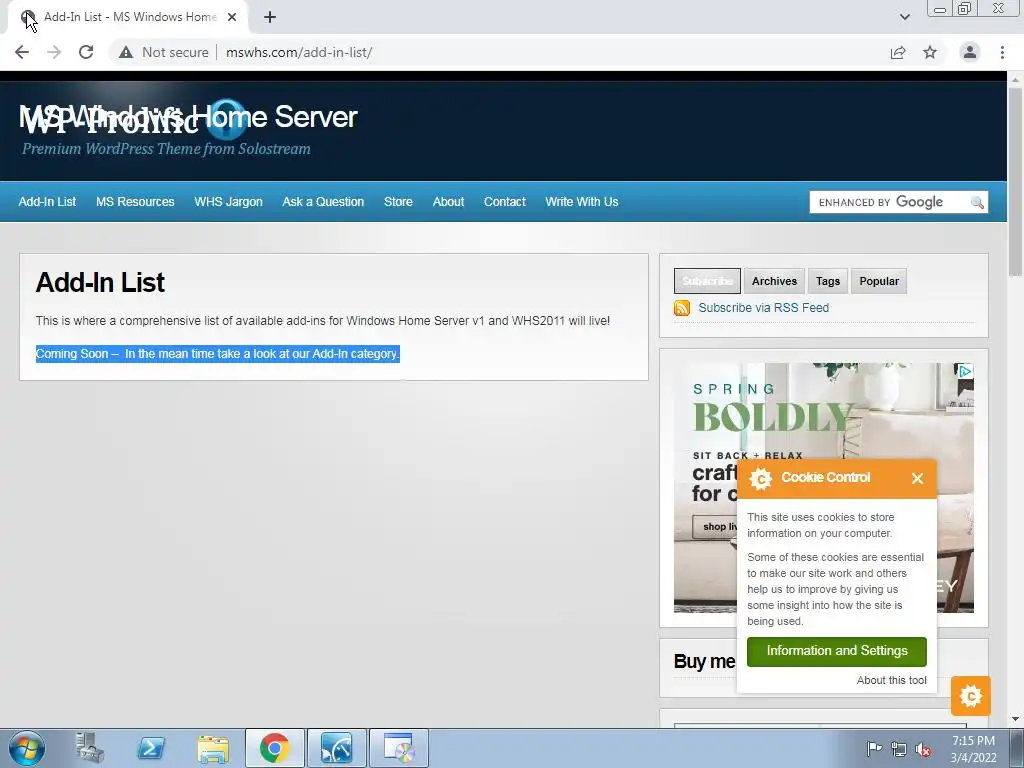Switch to the Popular sidebar tab
Image resolution: width=1024 pixels, height=768 pixels.
tap(879, 281)
